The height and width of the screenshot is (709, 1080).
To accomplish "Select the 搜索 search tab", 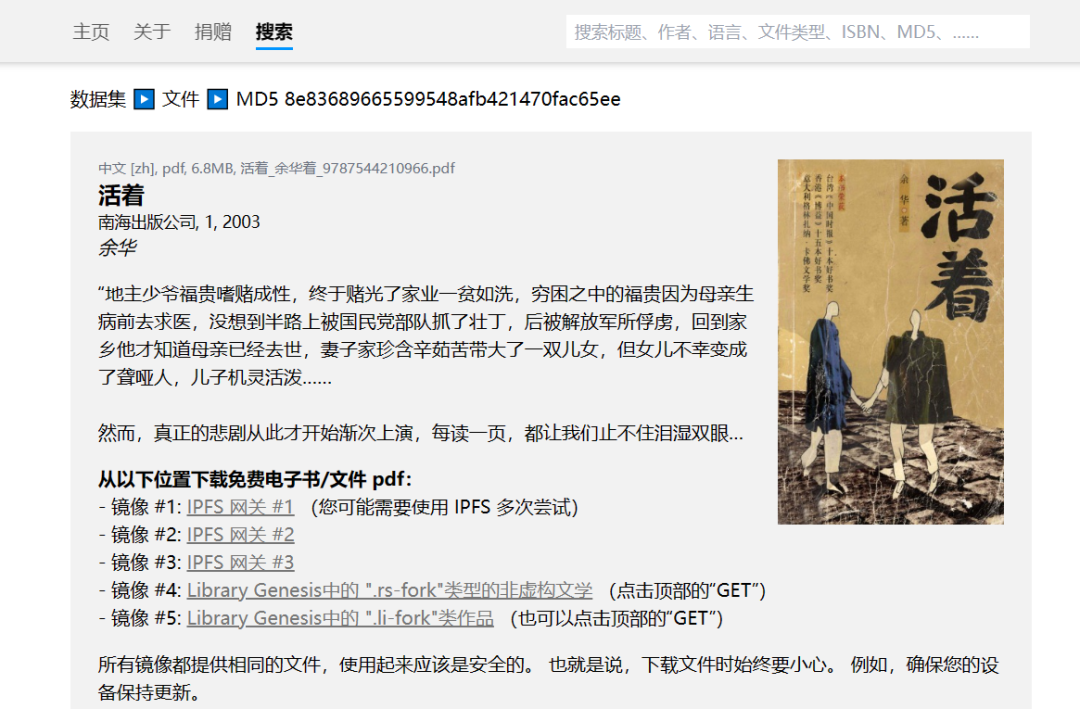I will [x=274, y=32].
